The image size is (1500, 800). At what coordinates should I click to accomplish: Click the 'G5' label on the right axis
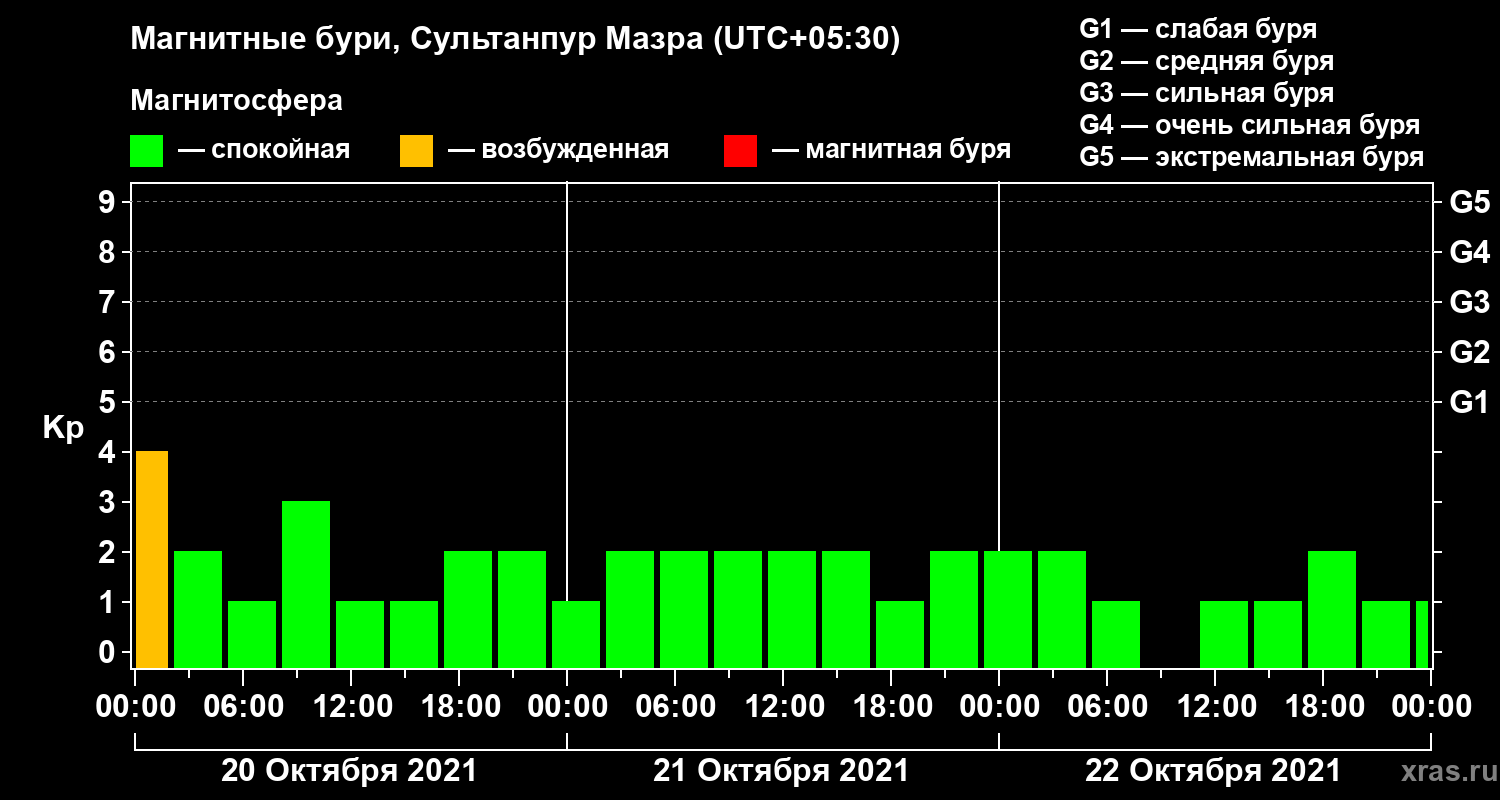pos(1469,202)
